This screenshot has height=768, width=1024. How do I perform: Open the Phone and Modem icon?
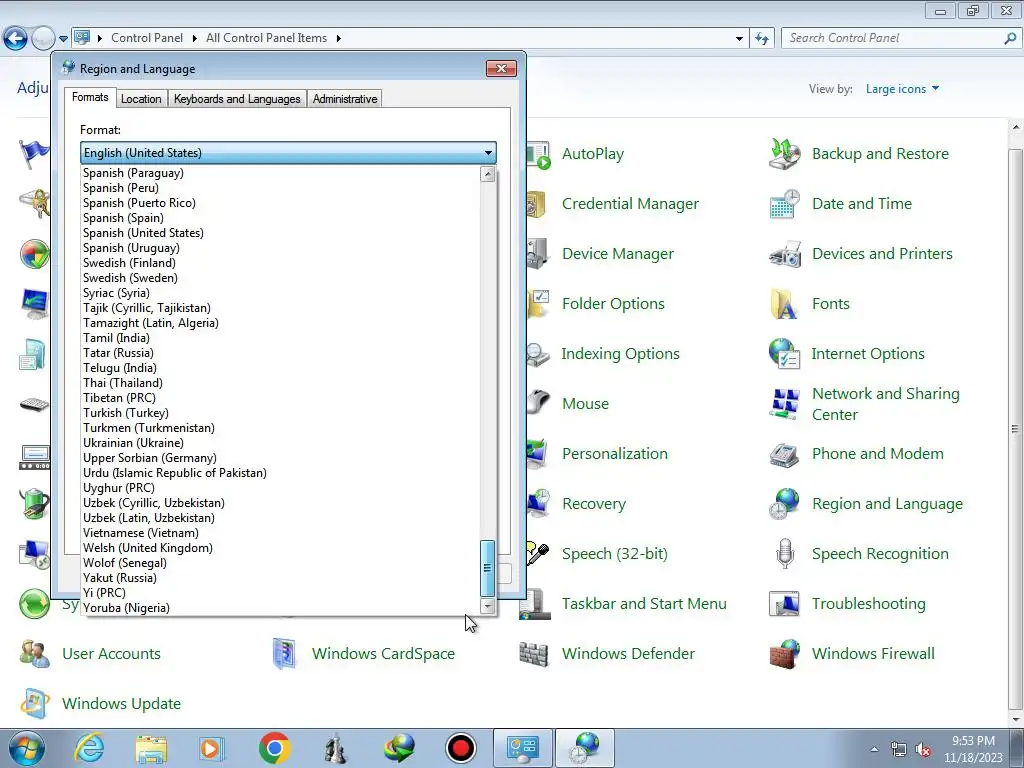tap(784, 454)
